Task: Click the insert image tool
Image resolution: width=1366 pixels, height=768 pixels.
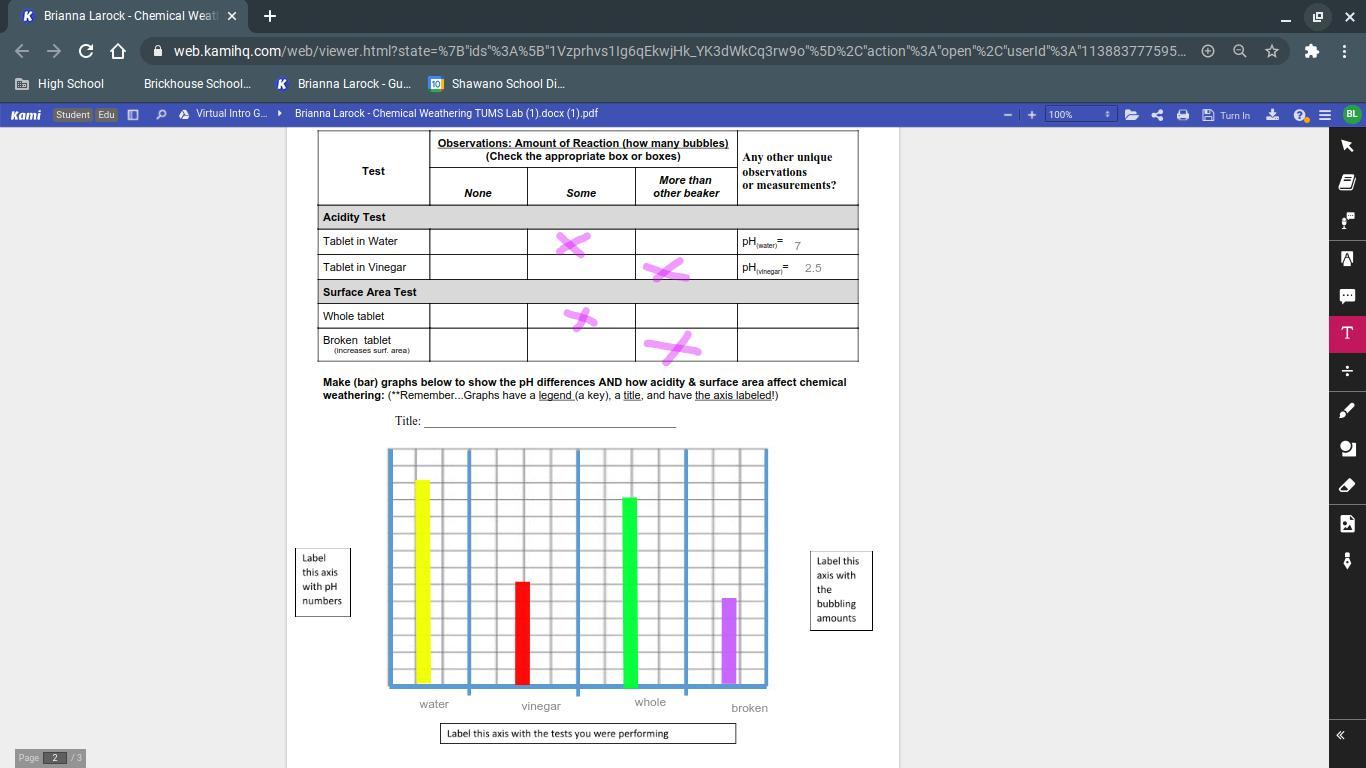Action: point(1347,524)
